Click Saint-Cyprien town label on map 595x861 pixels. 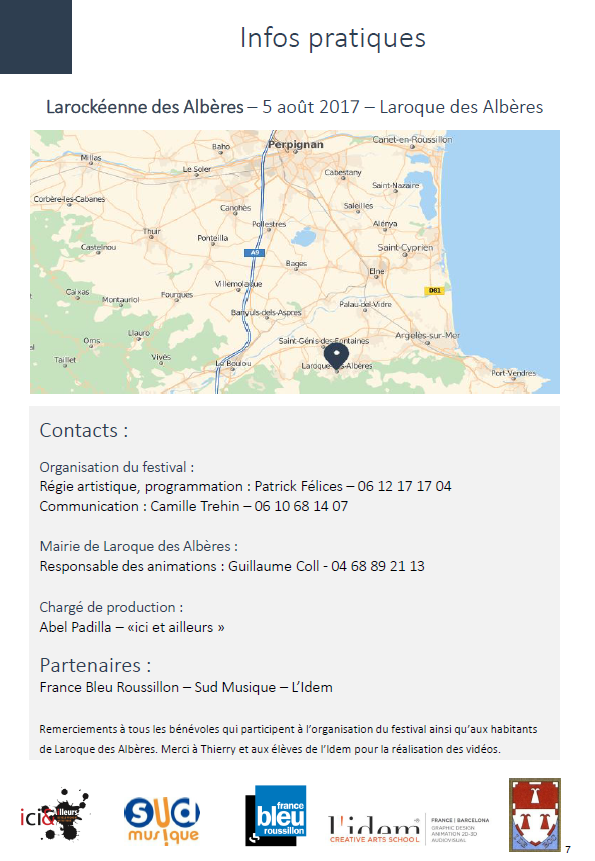[405, 248]
